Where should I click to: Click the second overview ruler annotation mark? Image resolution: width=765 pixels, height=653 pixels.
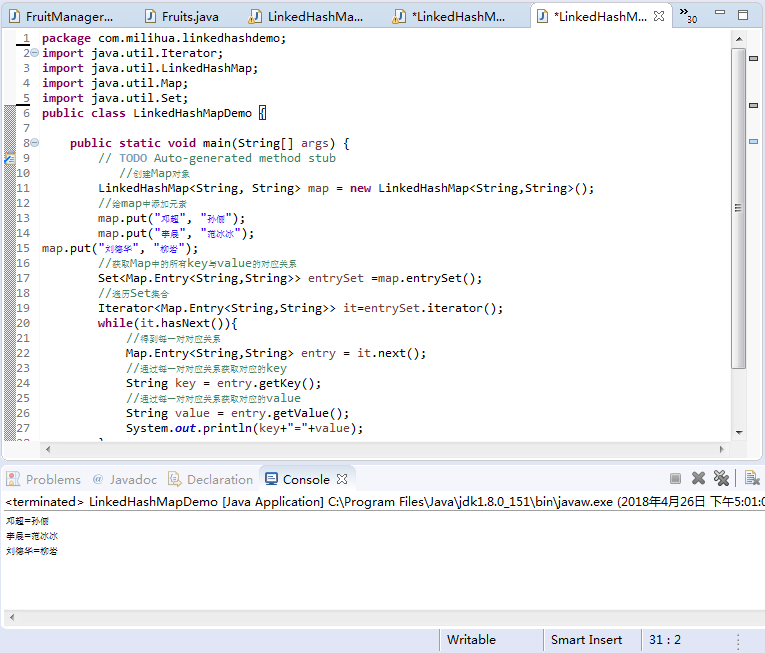pos(753,105)
